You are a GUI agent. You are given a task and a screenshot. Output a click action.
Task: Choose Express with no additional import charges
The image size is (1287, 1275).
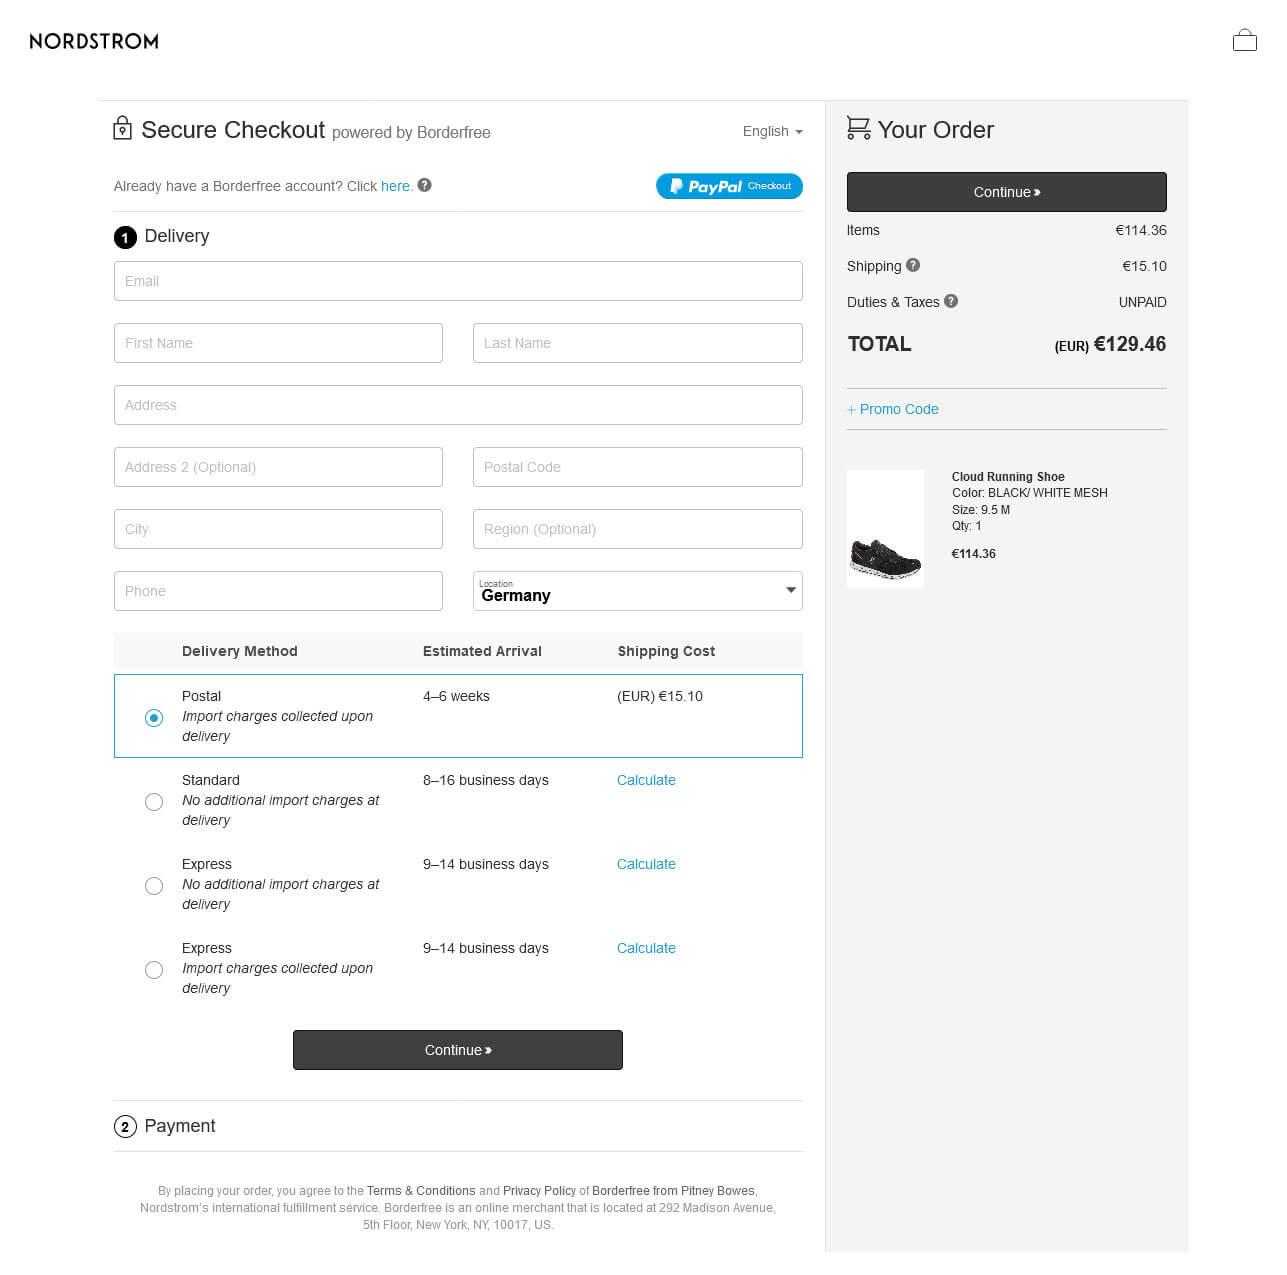[x=154, y=885]
